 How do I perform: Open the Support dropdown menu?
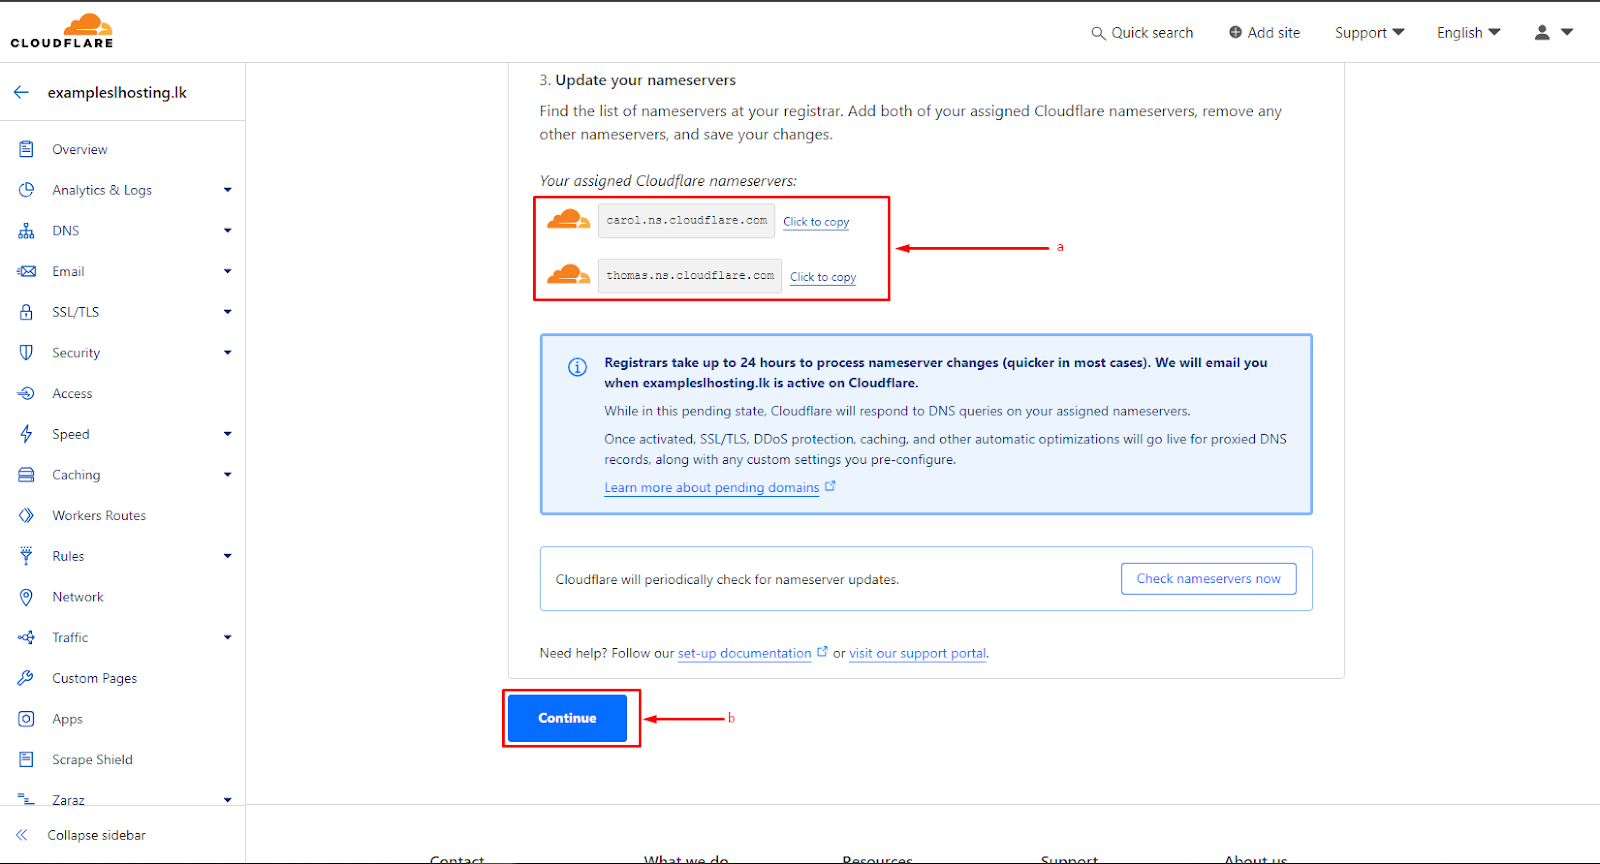1369,33
